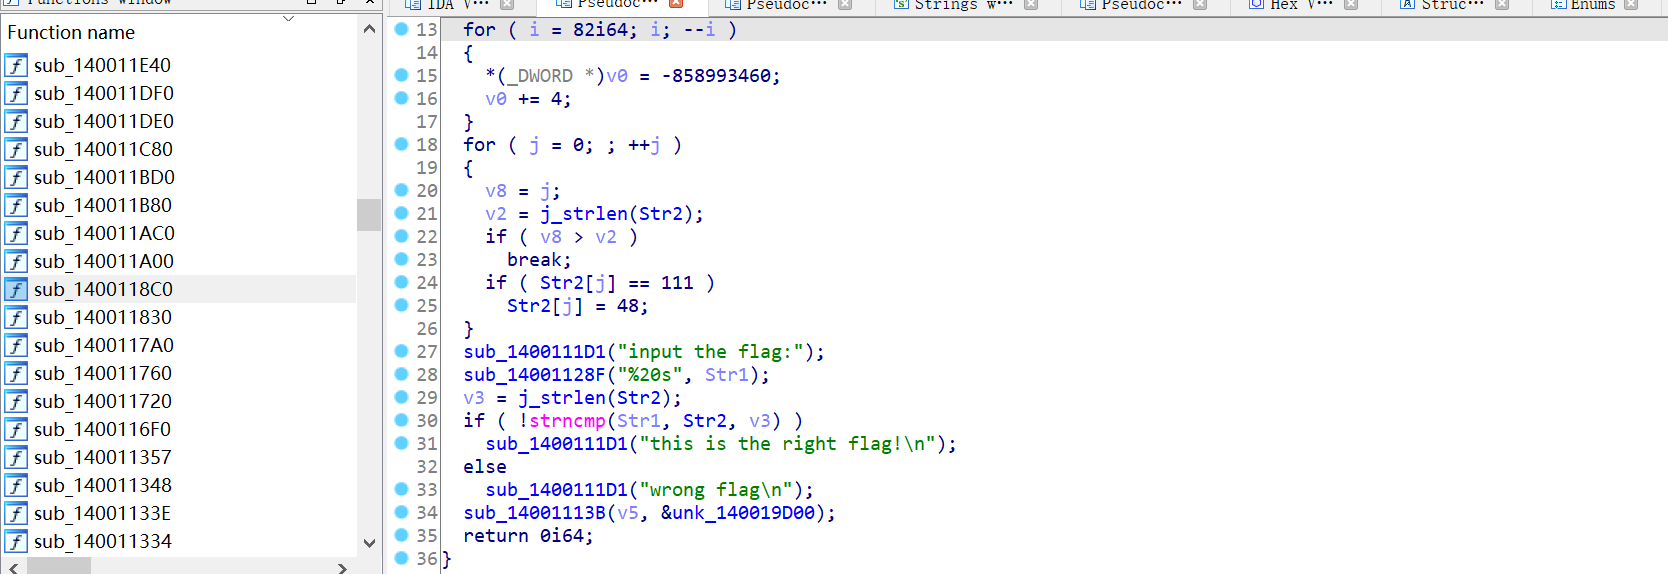Sort by the Function name column header
This screenshot has height=574, width=1668.
(x=71, y=33)
